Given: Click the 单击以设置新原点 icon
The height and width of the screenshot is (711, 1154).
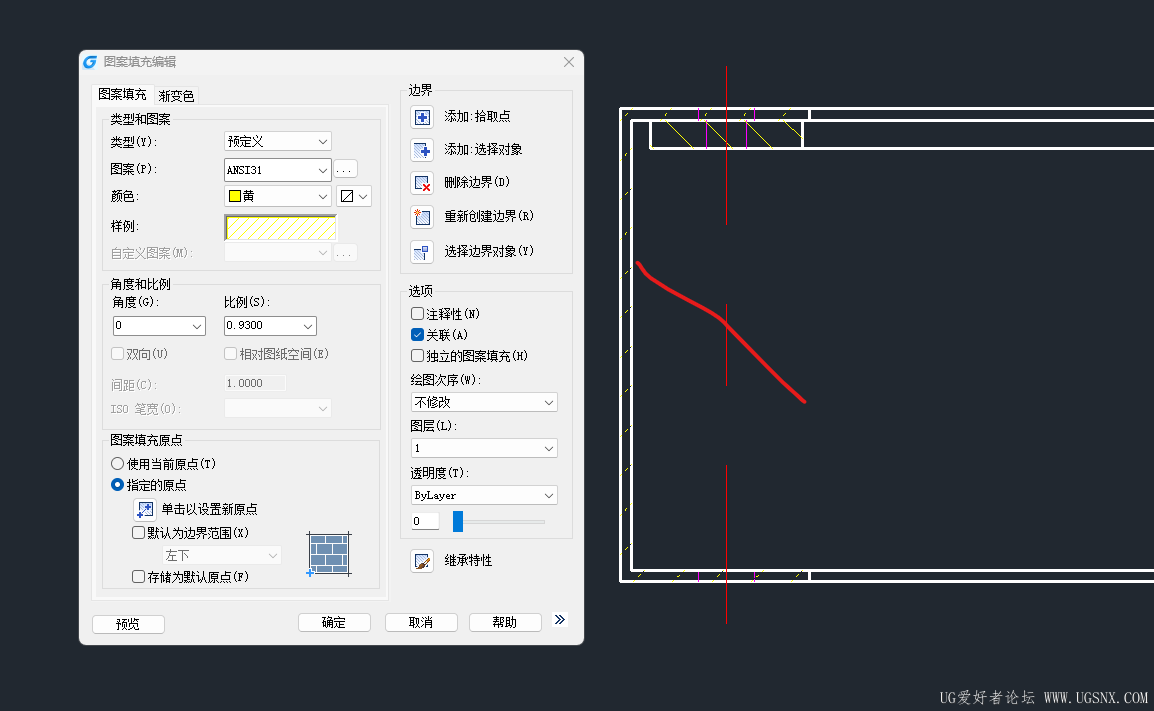Looking at the screenshot, I should coord(145,509).
